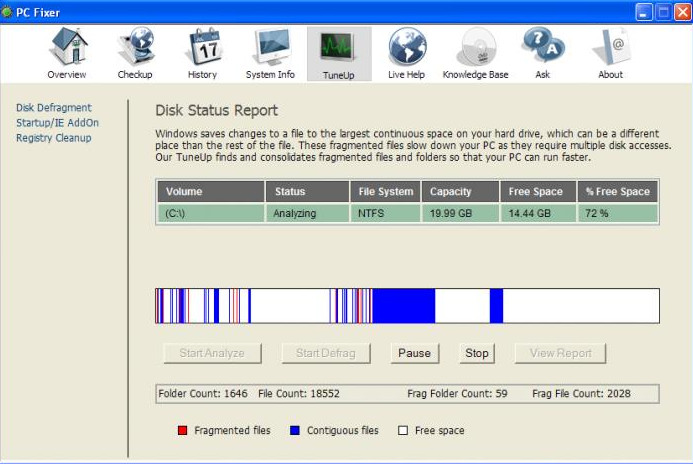Viewport: 693px width, 464px height.
Task: Click the Analyzing status cell
Action: click(307, 213)
